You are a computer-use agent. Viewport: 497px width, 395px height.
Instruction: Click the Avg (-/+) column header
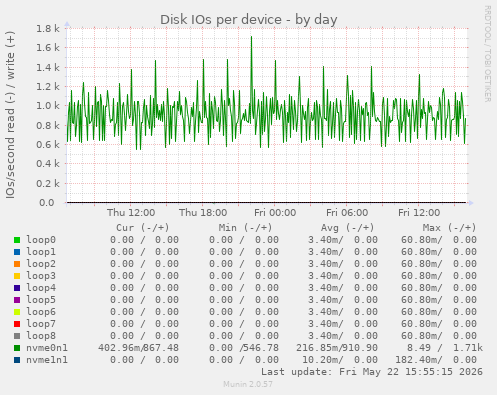(347, 228)
